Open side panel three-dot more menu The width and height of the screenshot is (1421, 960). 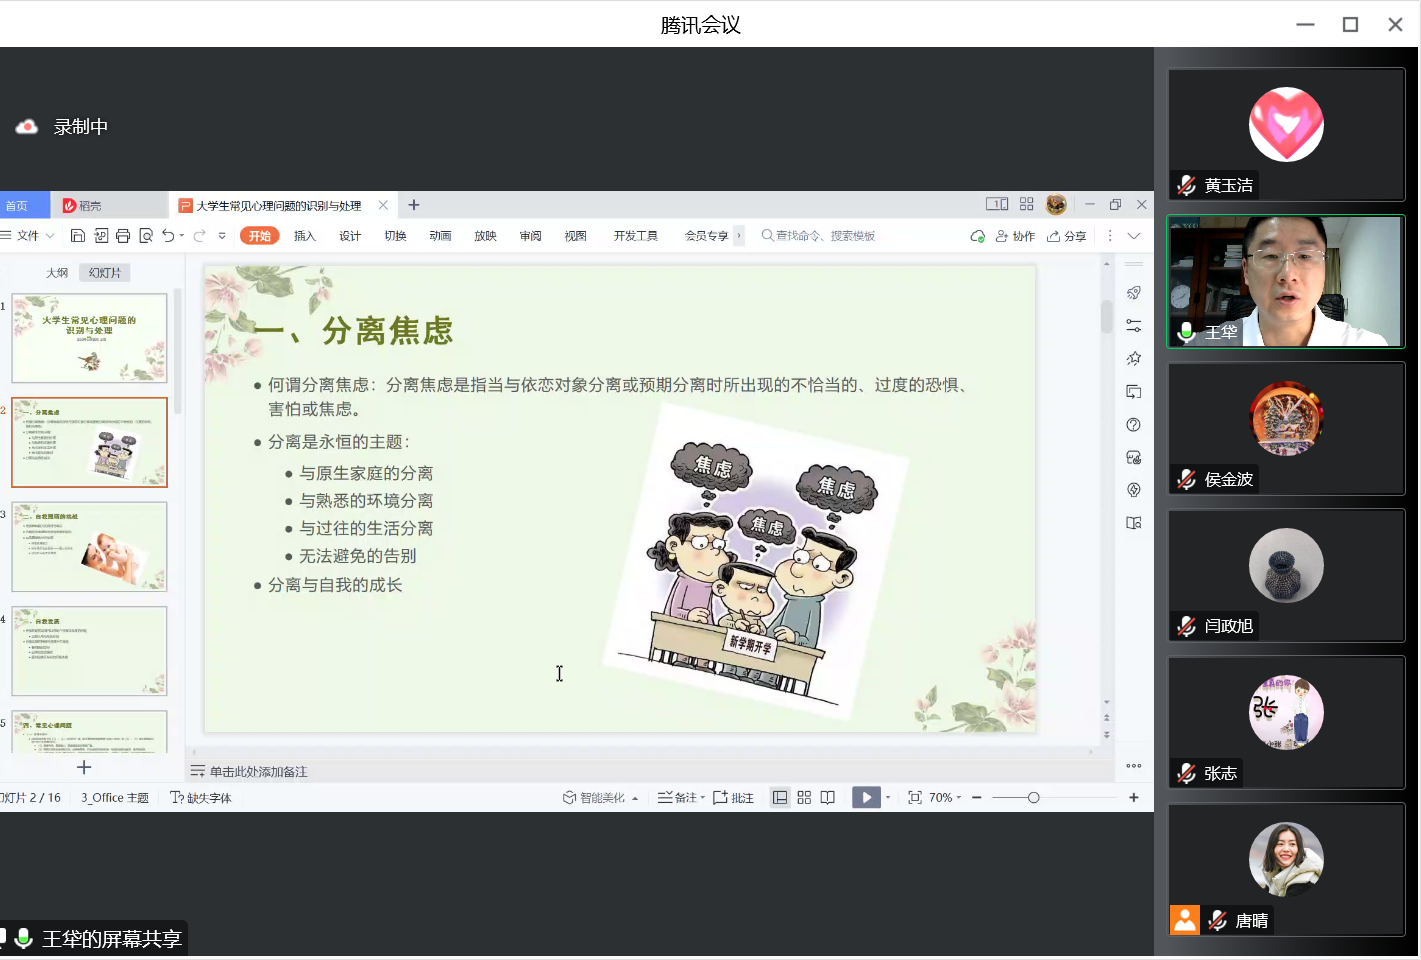coord(1134,766)
